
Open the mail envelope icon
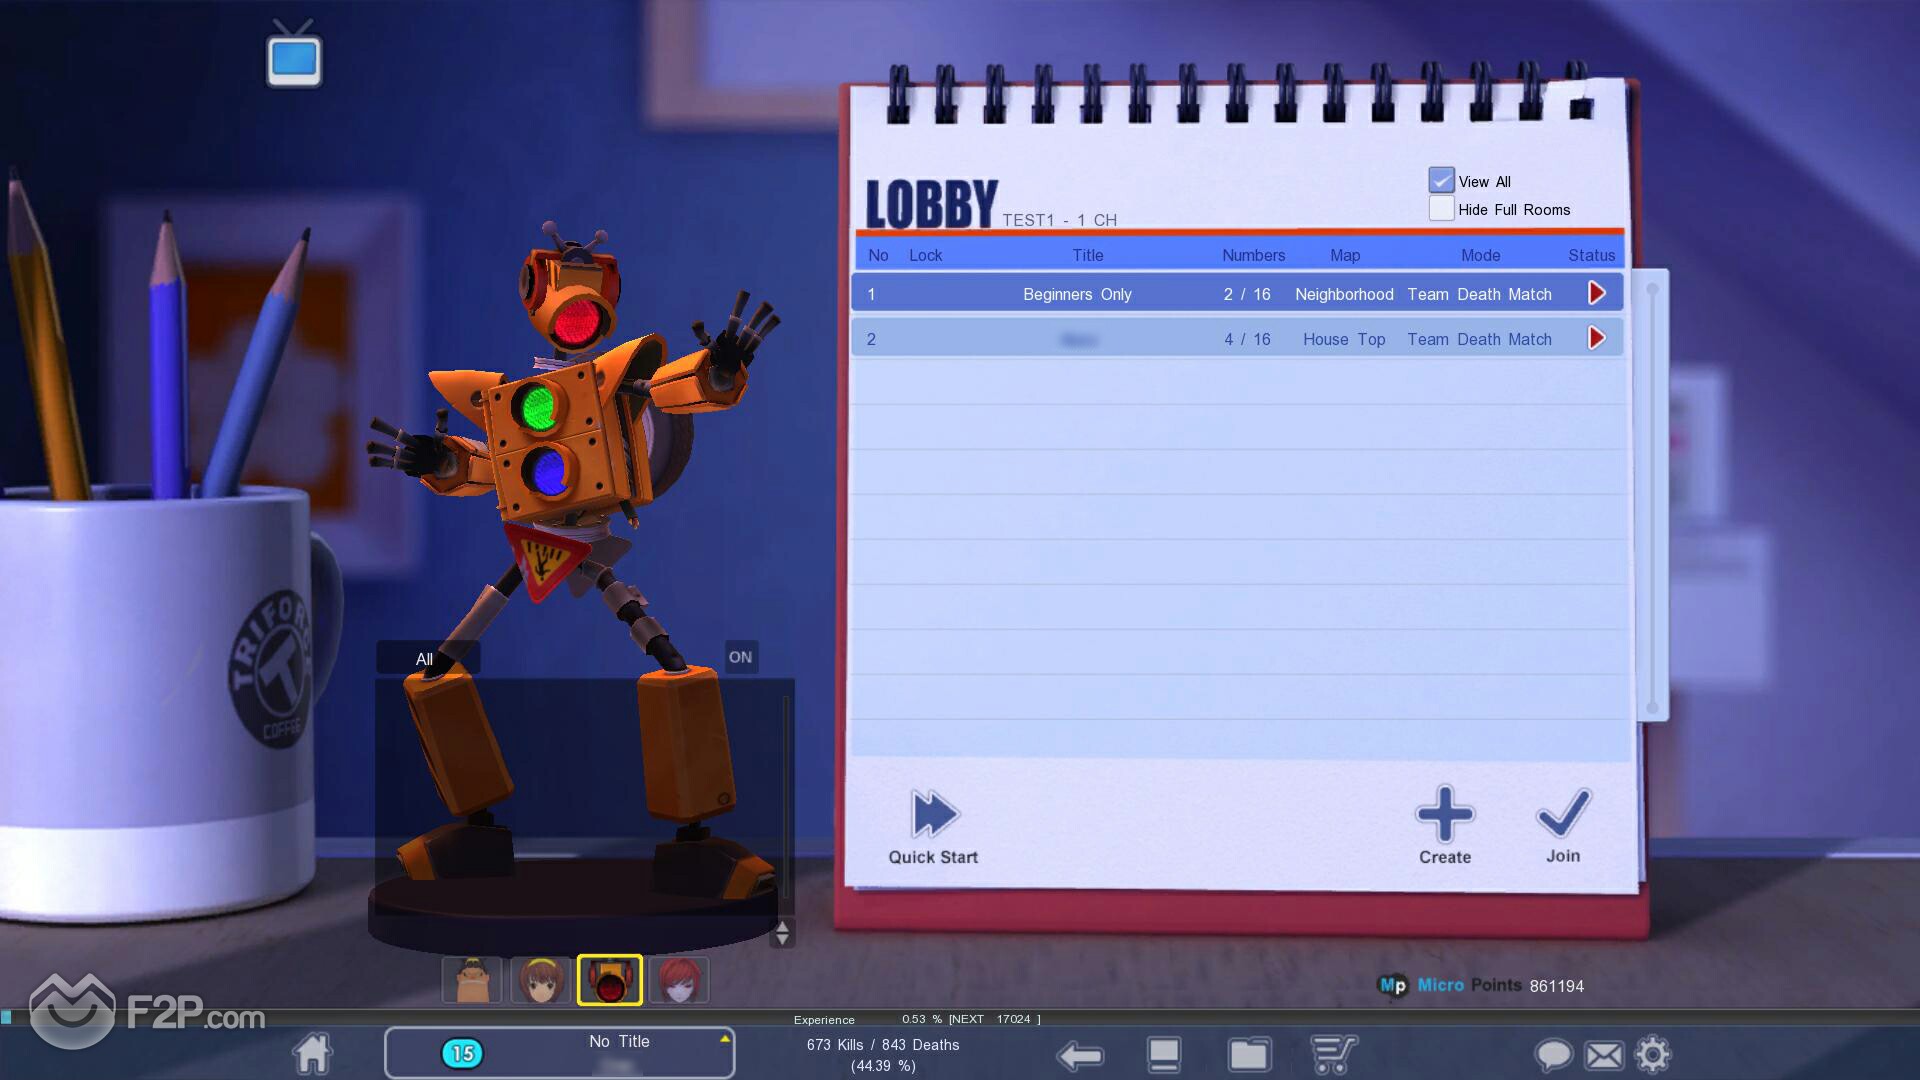[1604, 1055]
